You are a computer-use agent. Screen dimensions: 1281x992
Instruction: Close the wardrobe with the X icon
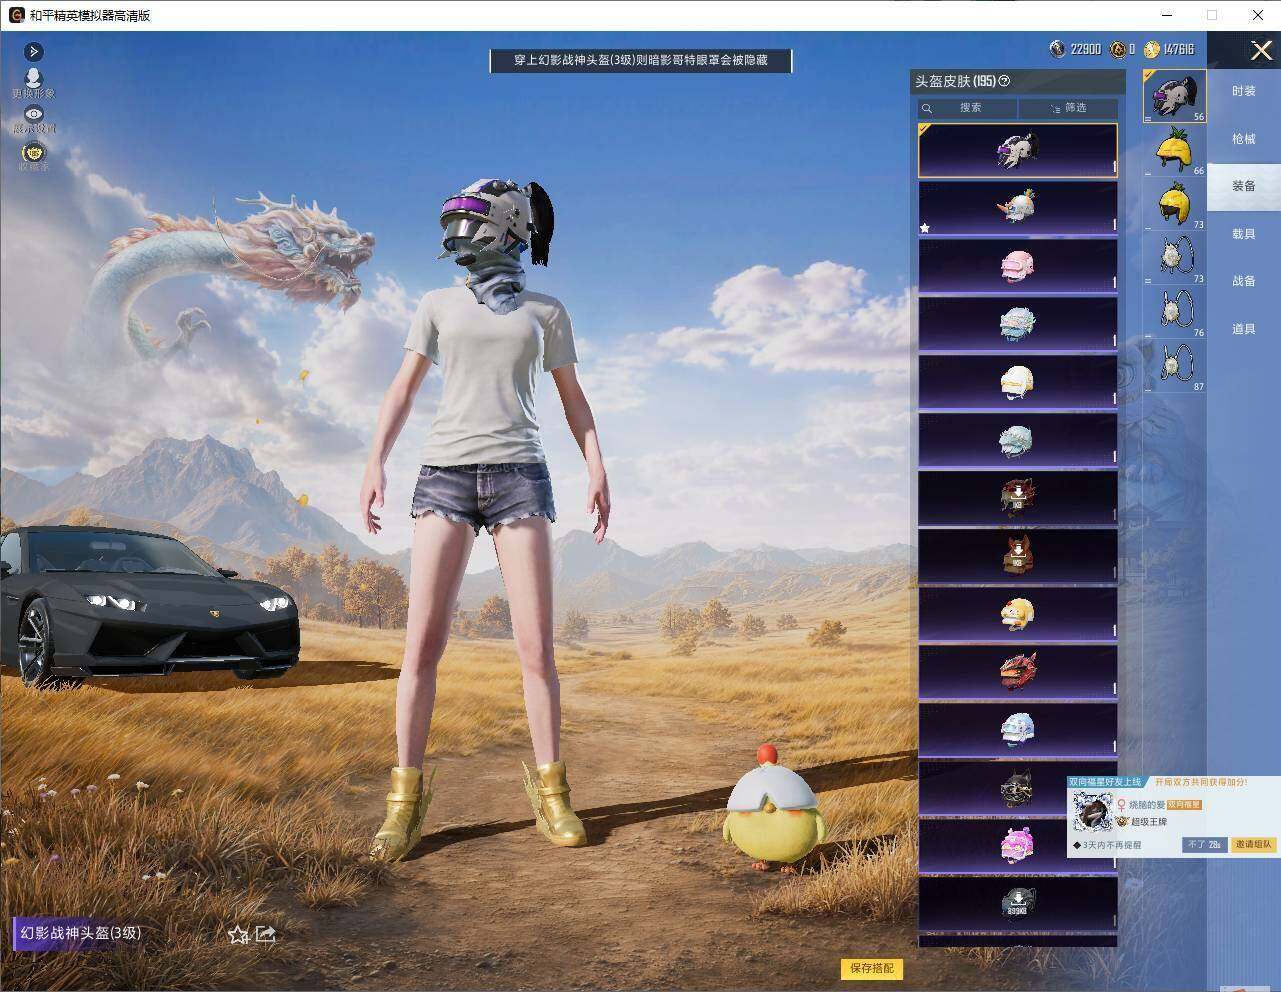[x=1261, y=50]
